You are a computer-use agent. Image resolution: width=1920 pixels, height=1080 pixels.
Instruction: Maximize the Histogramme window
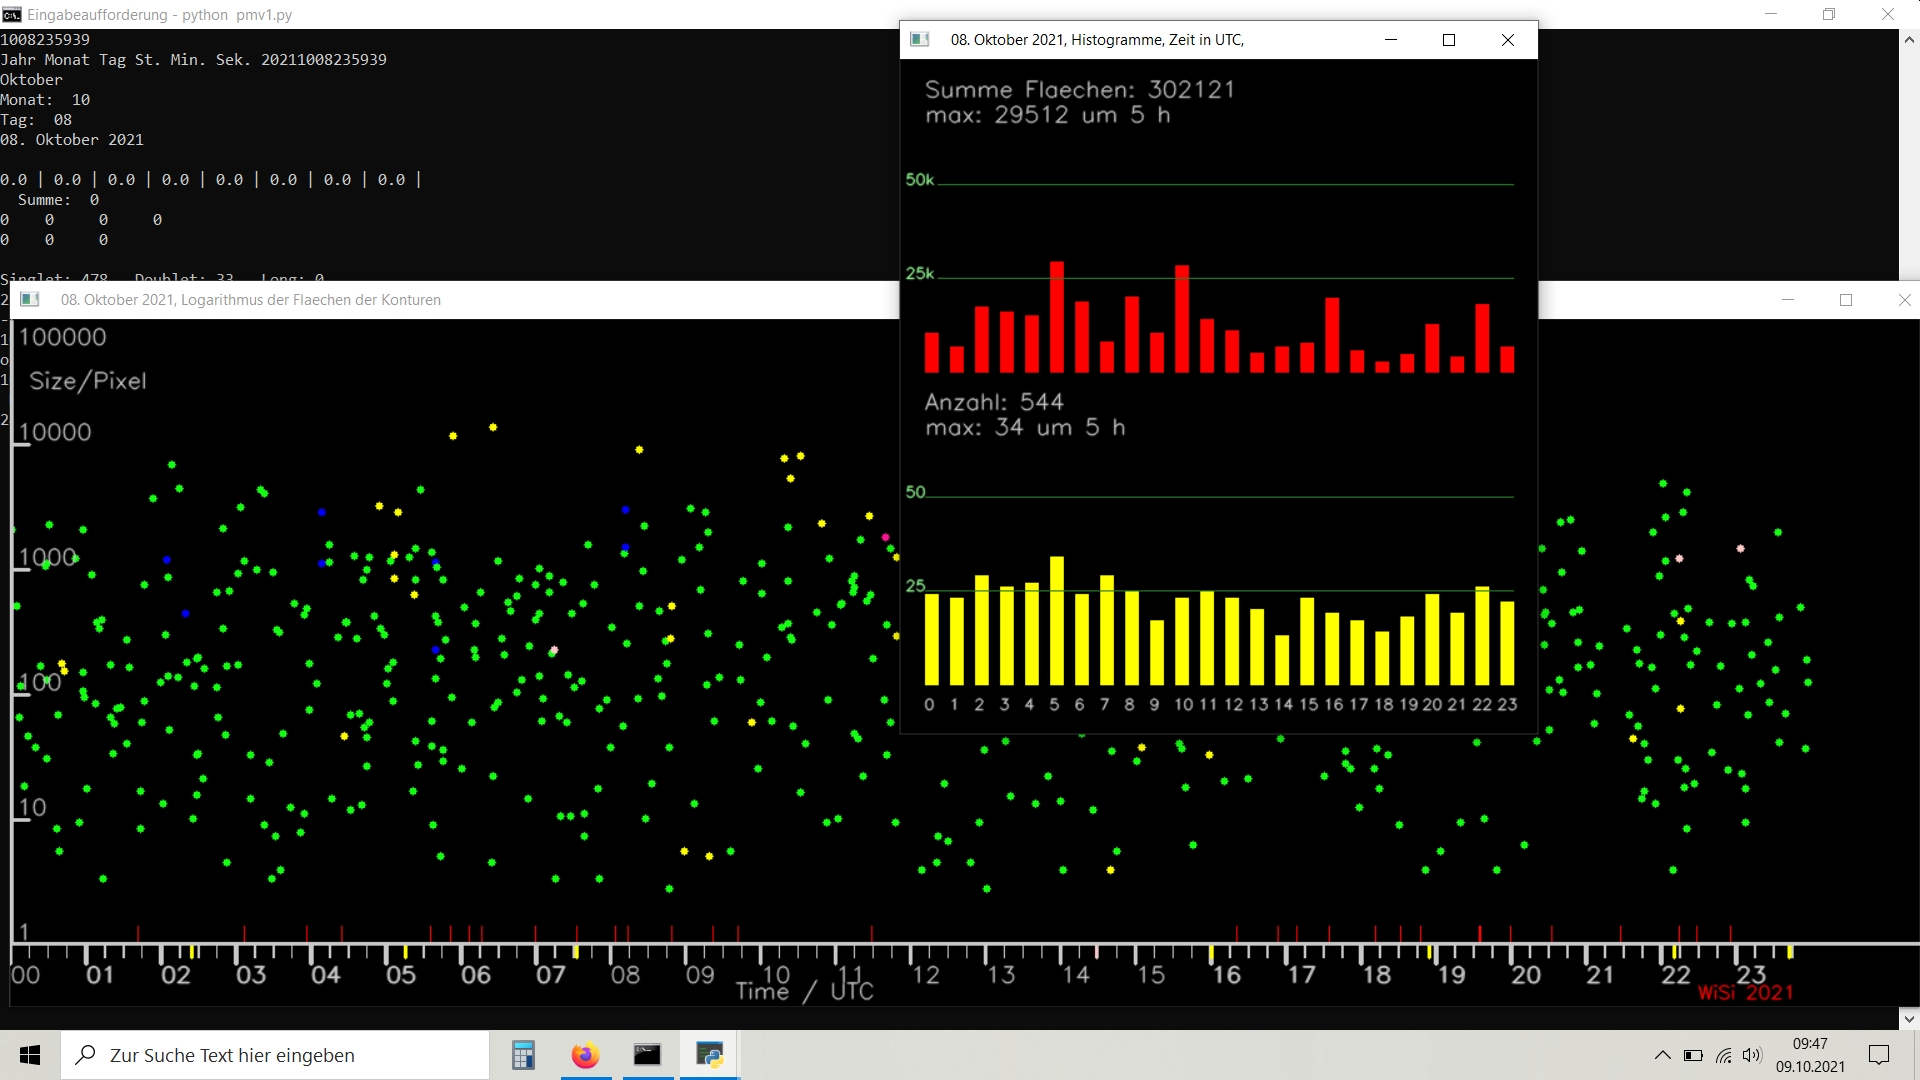click(1449, 40)
